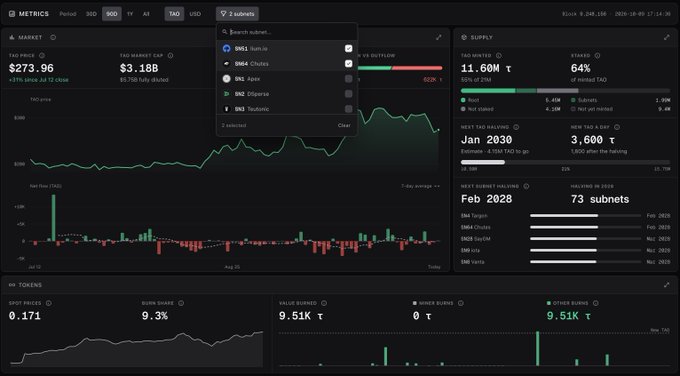Click the Market panel chart icon
This screenshot has width=680, height=376.
pyautogui.click(x=12, y=37)
